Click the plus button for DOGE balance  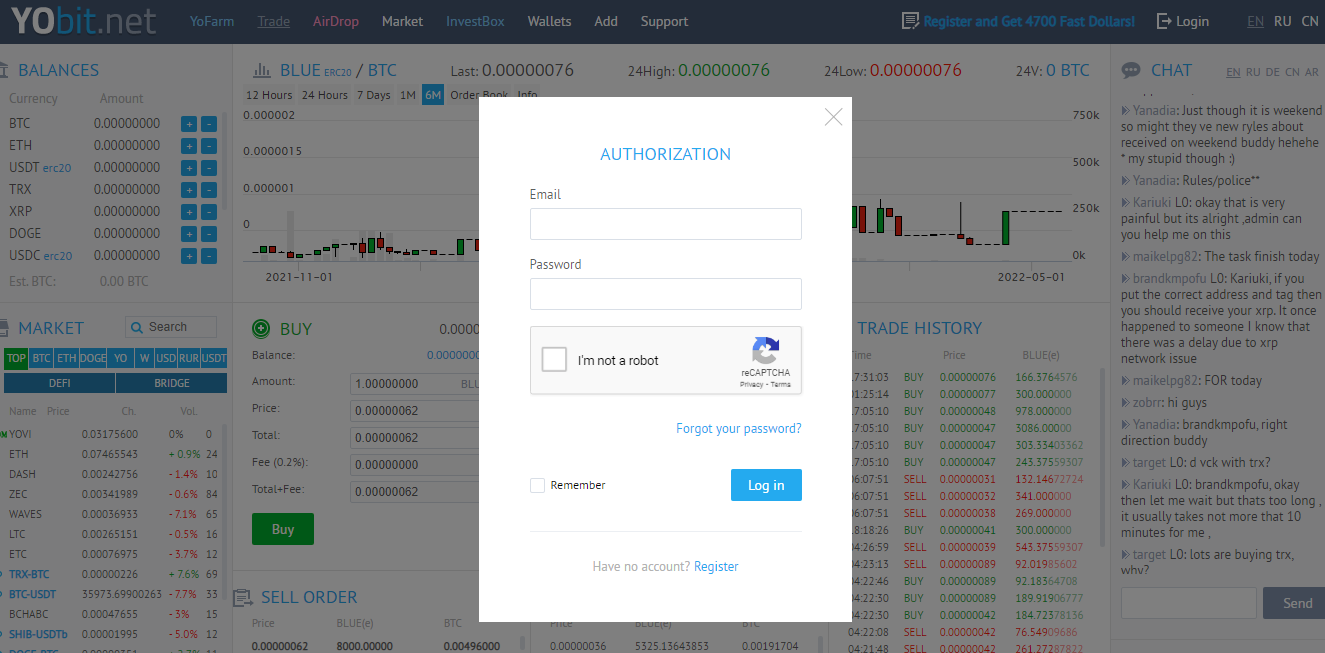pos(189,234)
